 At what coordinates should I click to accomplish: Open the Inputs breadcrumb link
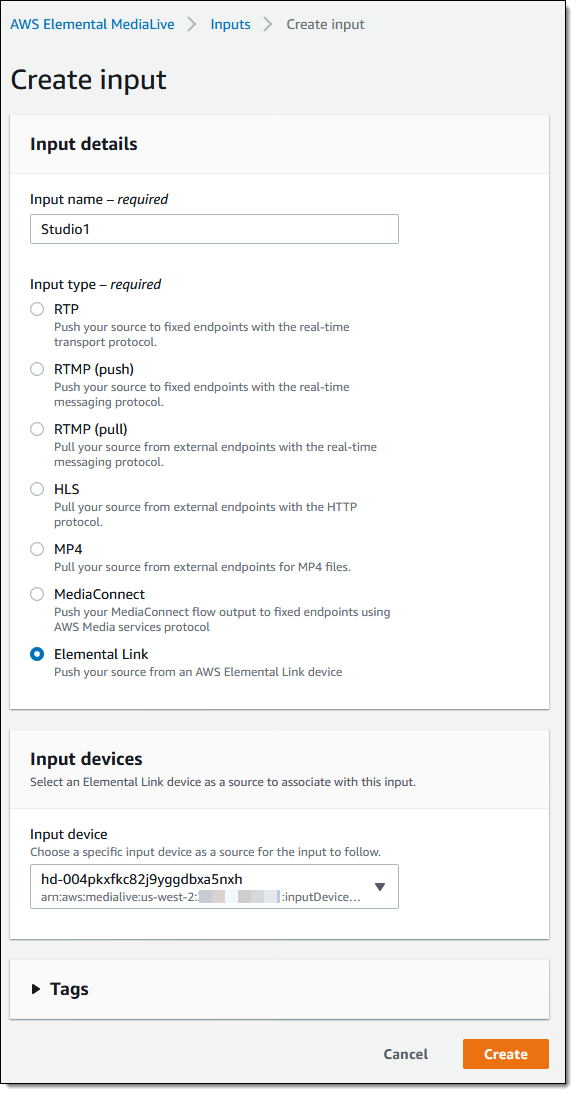(230, 24)
